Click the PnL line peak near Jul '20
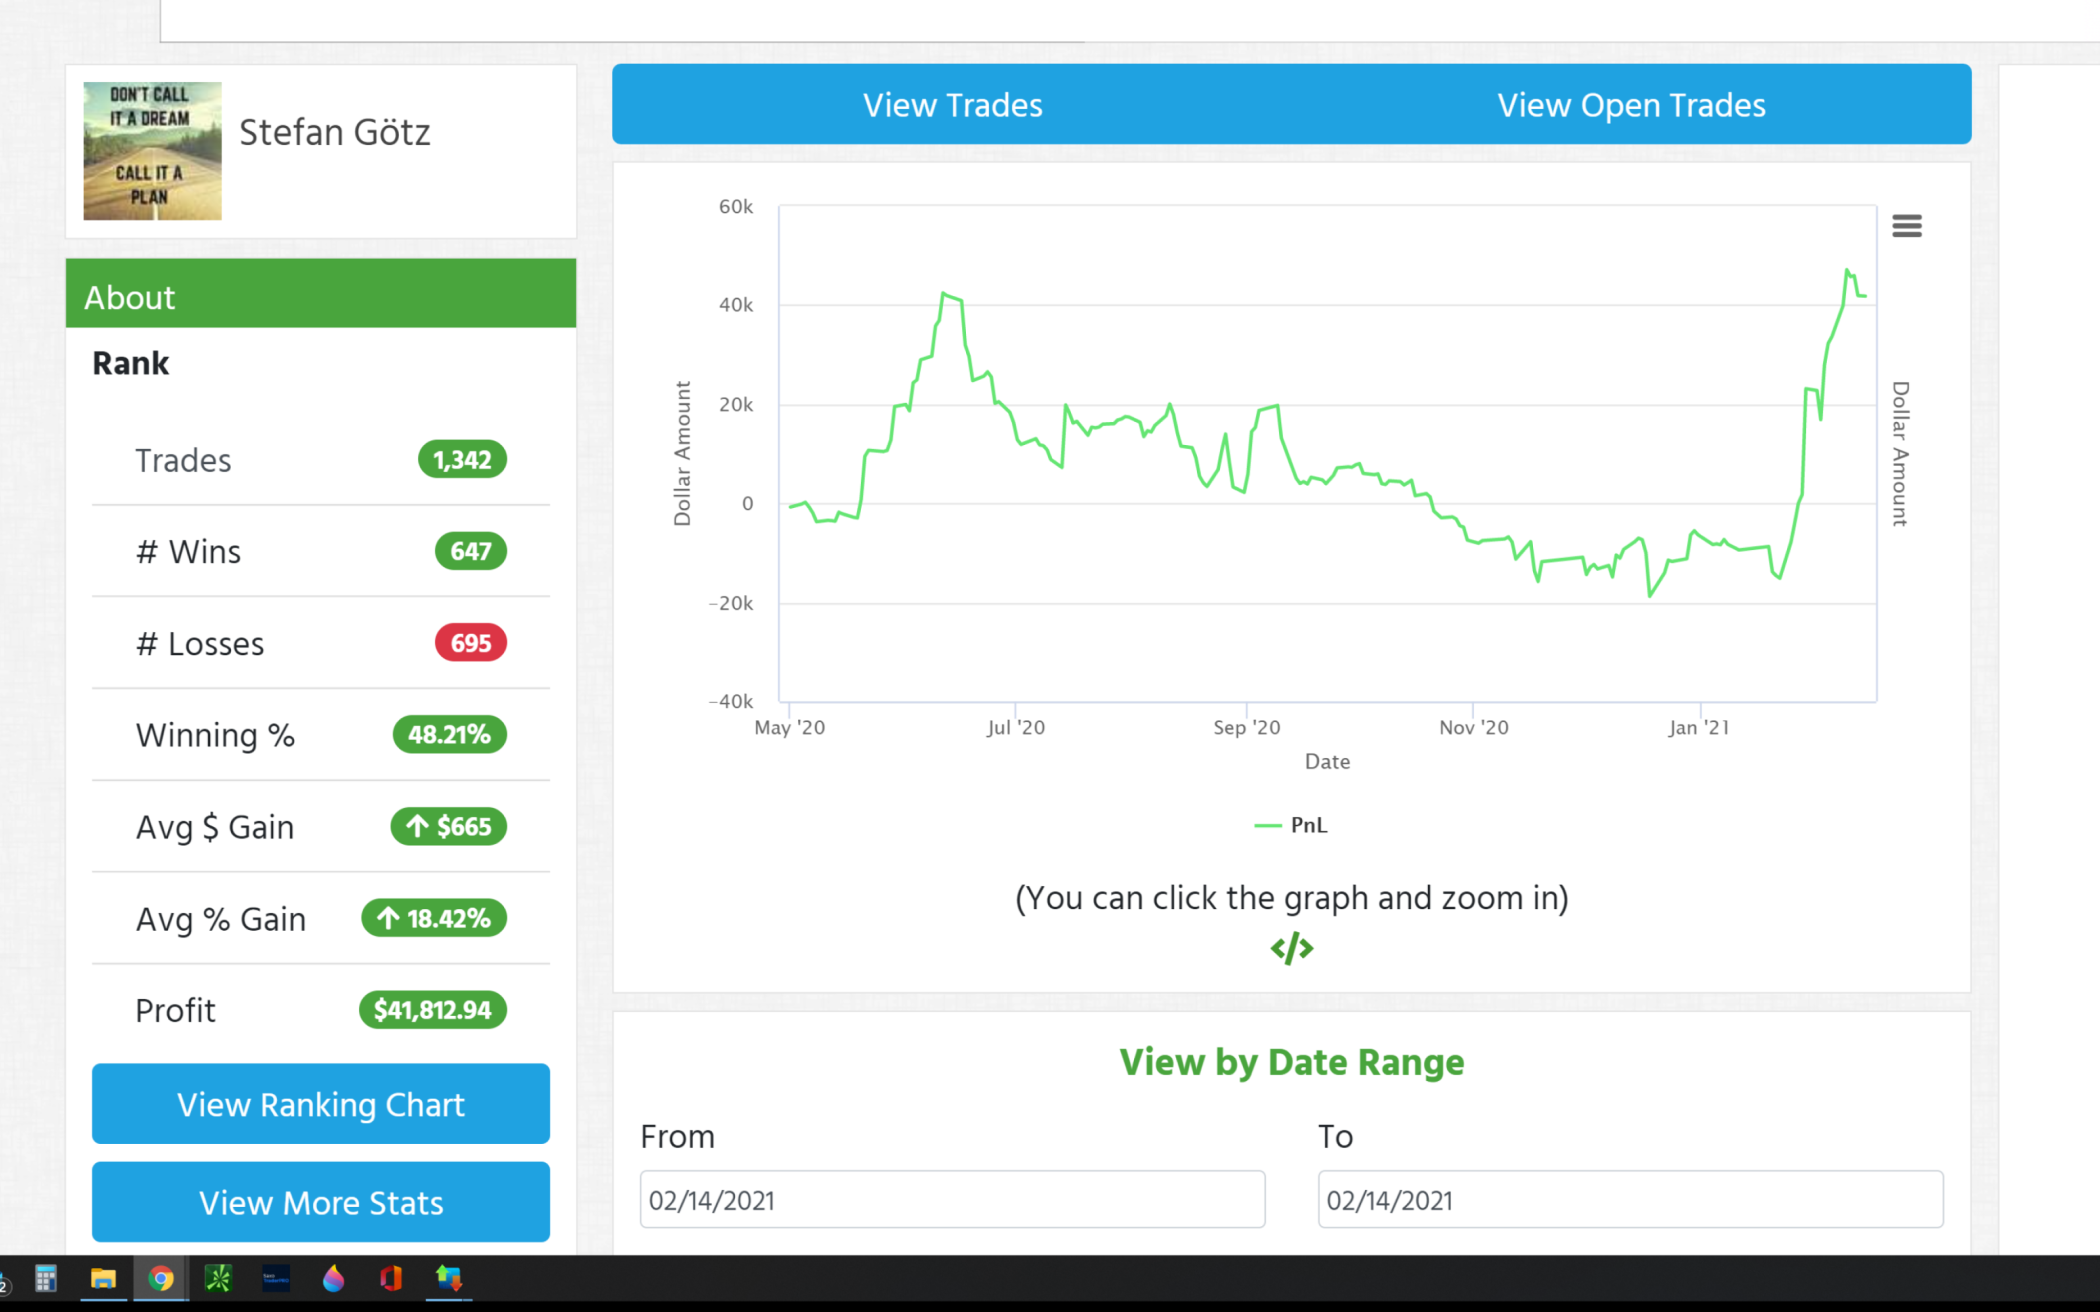This screenshot has width=2100, height=1312. click(x=944, y=294)
